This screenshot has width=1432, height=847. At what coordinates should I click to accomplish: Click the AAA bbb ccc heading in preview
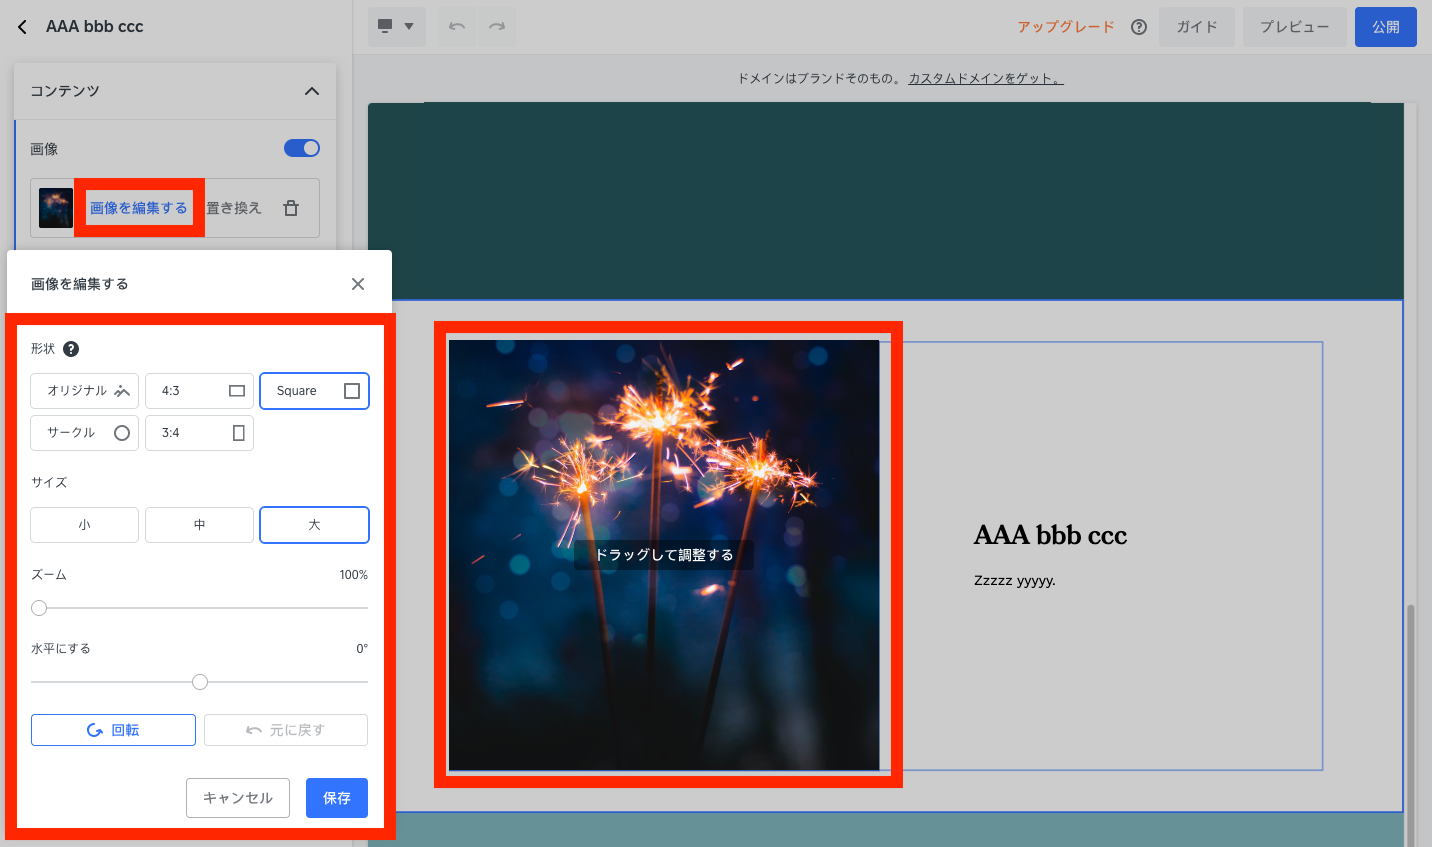tap(1050, 535)
